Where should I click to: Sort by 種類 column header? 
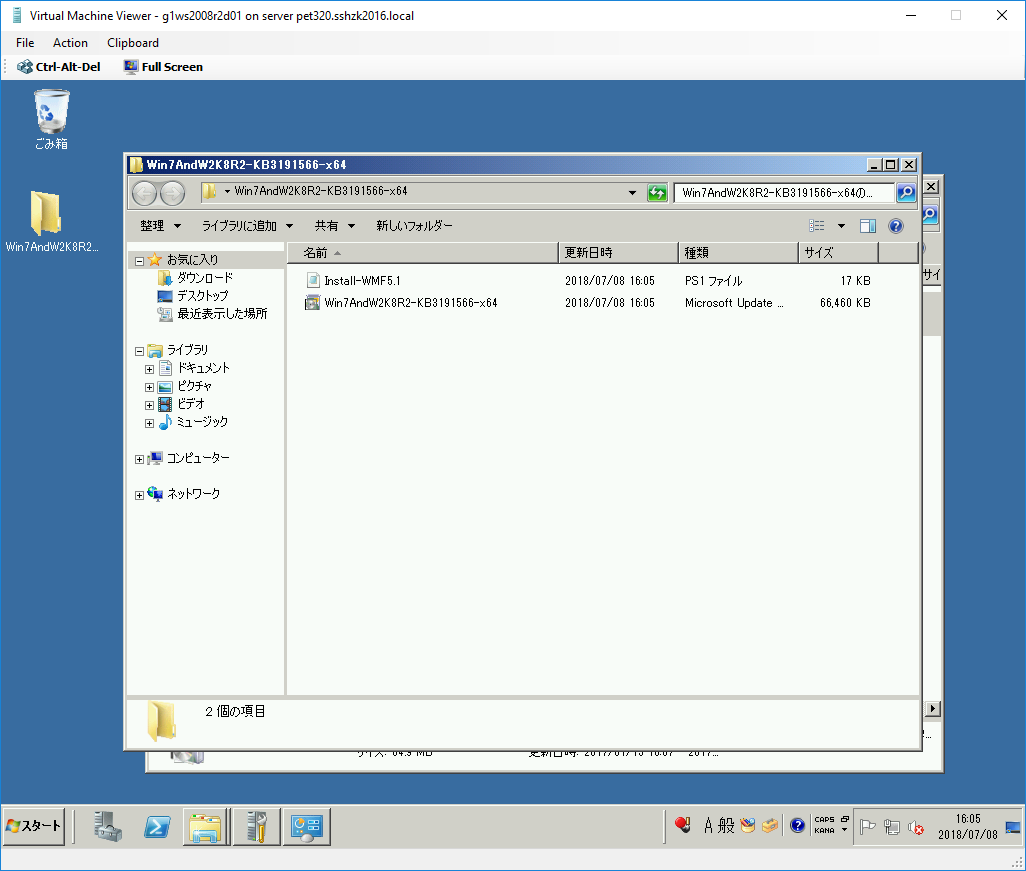coord(738,253)
